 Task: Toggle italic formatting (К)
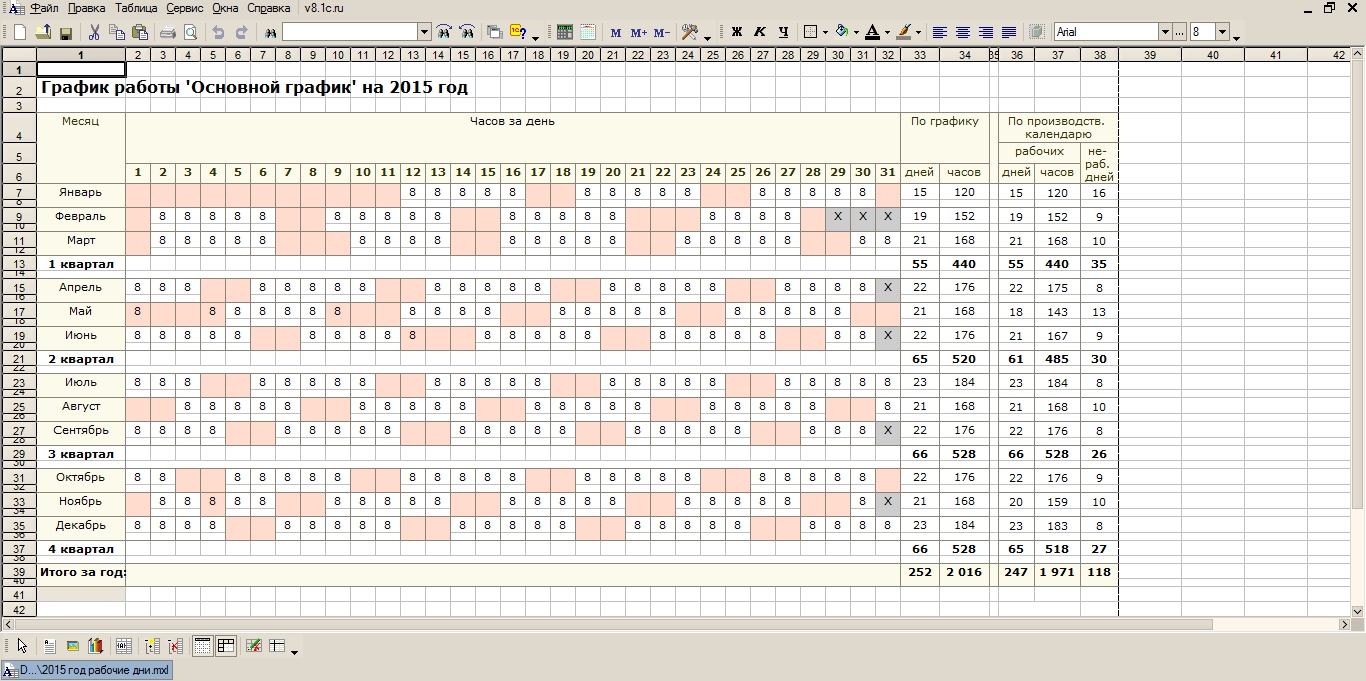click(760, 32)
